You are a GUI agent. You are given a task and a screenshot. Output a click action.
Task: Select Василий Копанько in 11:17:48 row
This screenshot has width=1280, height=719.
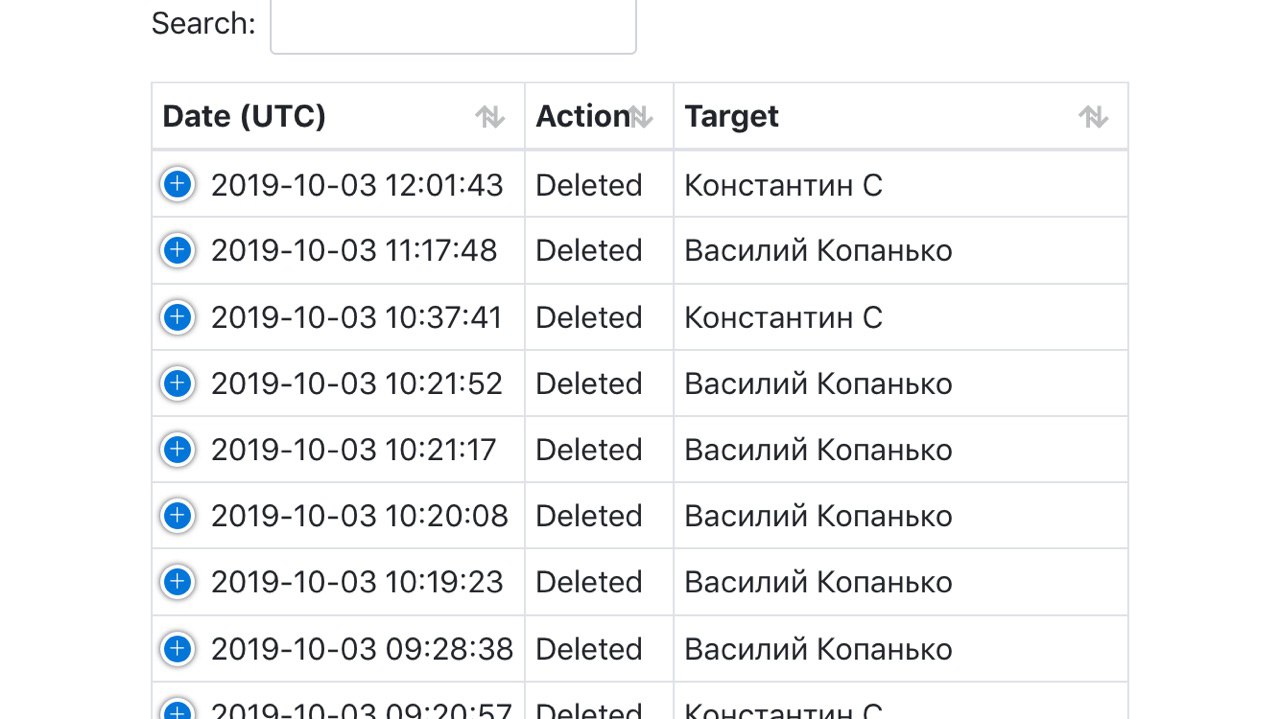(x=818, y=250)
